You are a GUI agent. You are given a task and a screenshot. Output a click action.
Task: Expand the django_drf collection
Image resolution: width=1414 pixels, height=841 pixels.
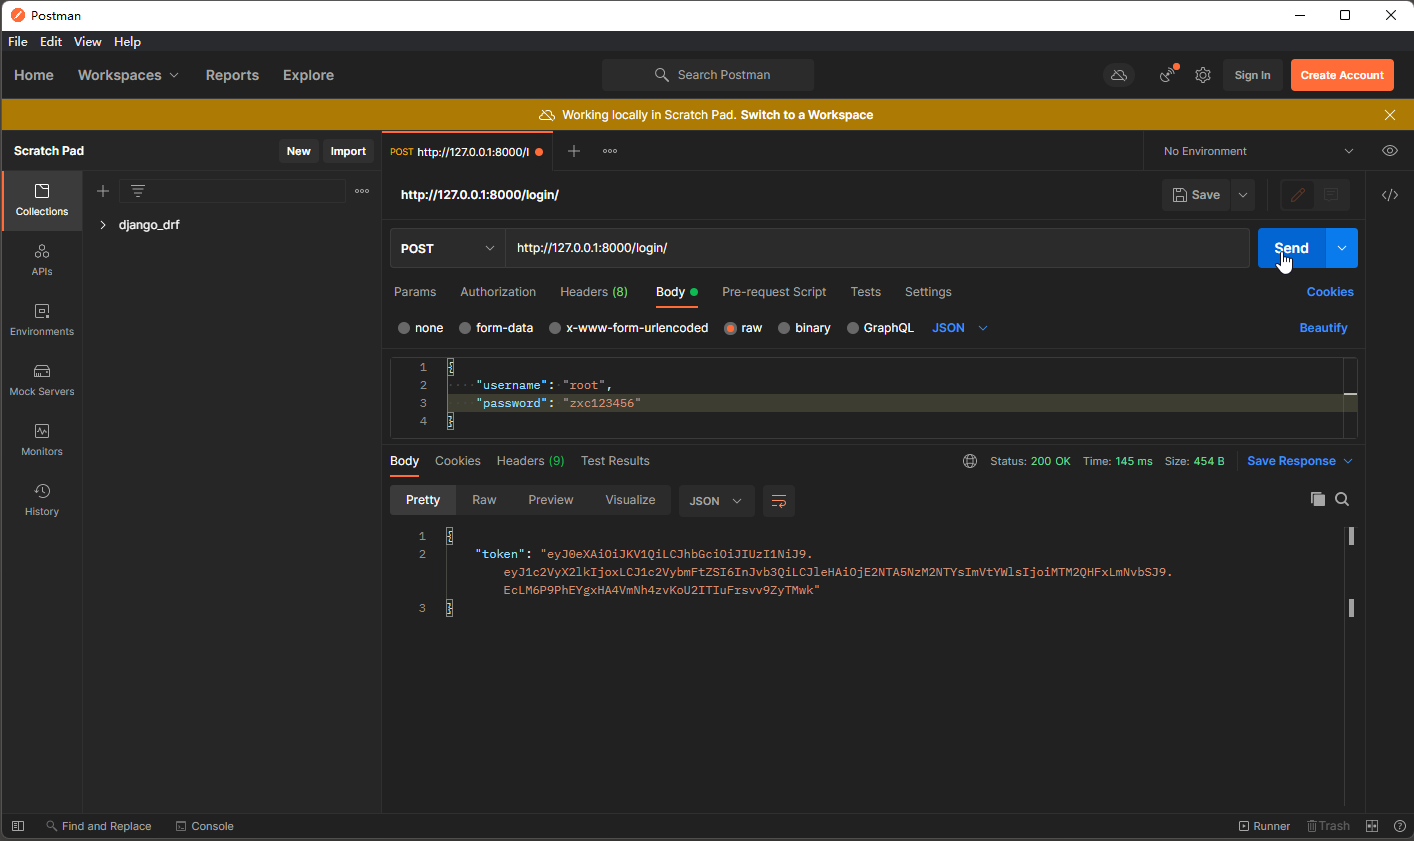click(103, 225)
